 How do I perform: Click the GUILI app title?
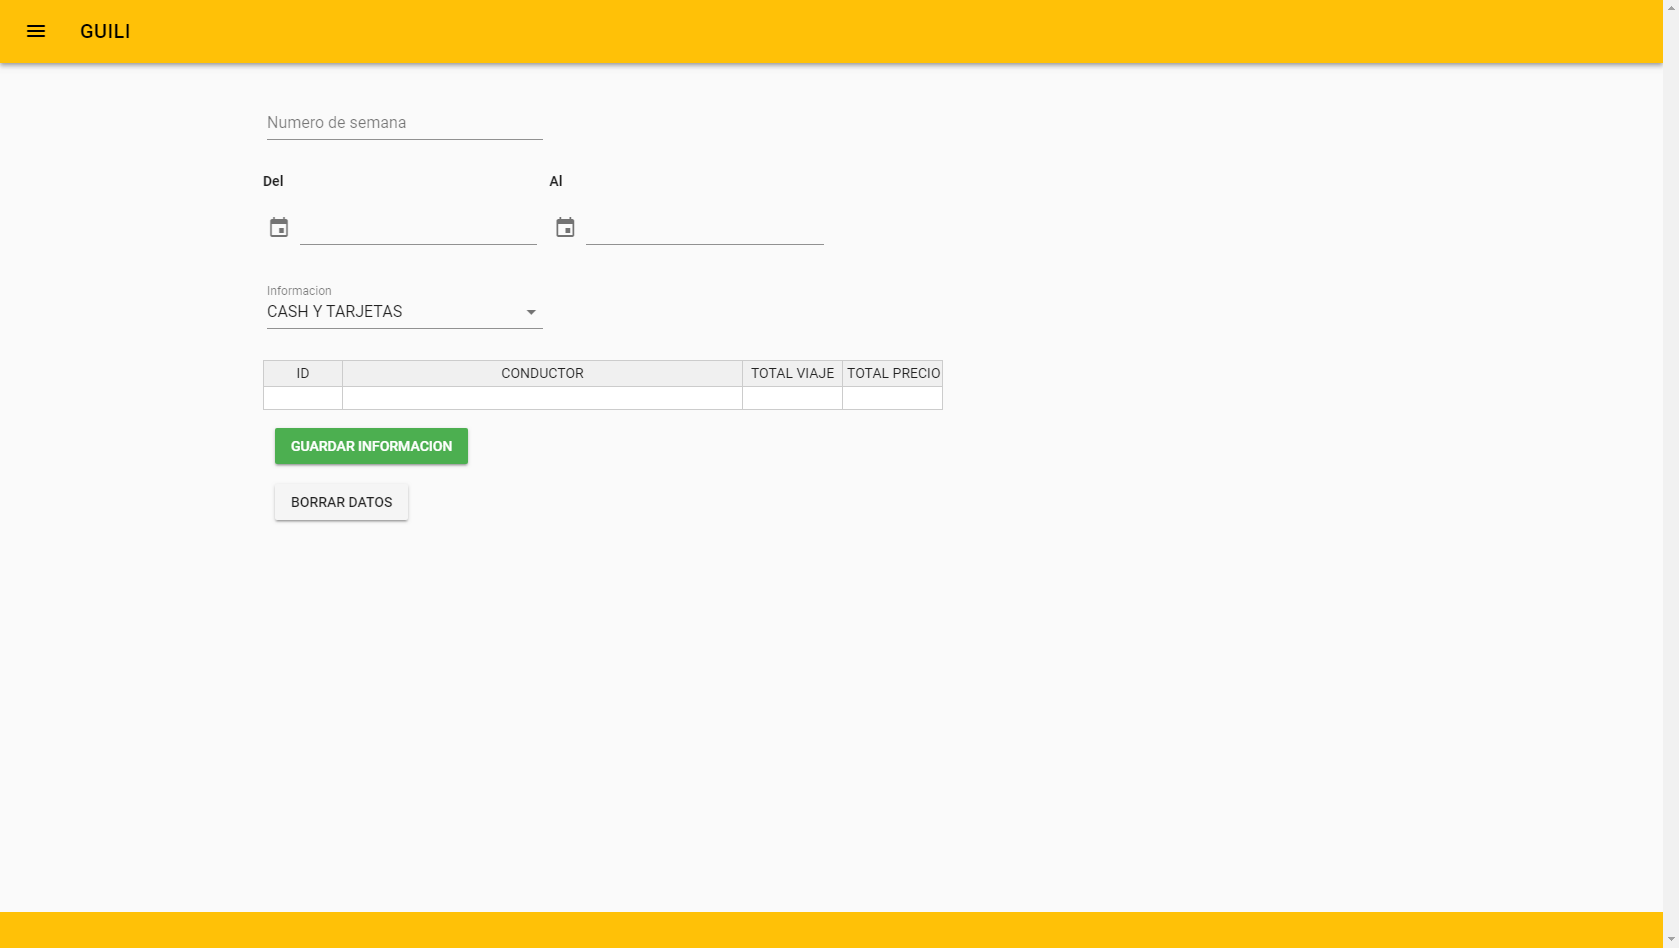pyautogui.click(x=105, y=32)
